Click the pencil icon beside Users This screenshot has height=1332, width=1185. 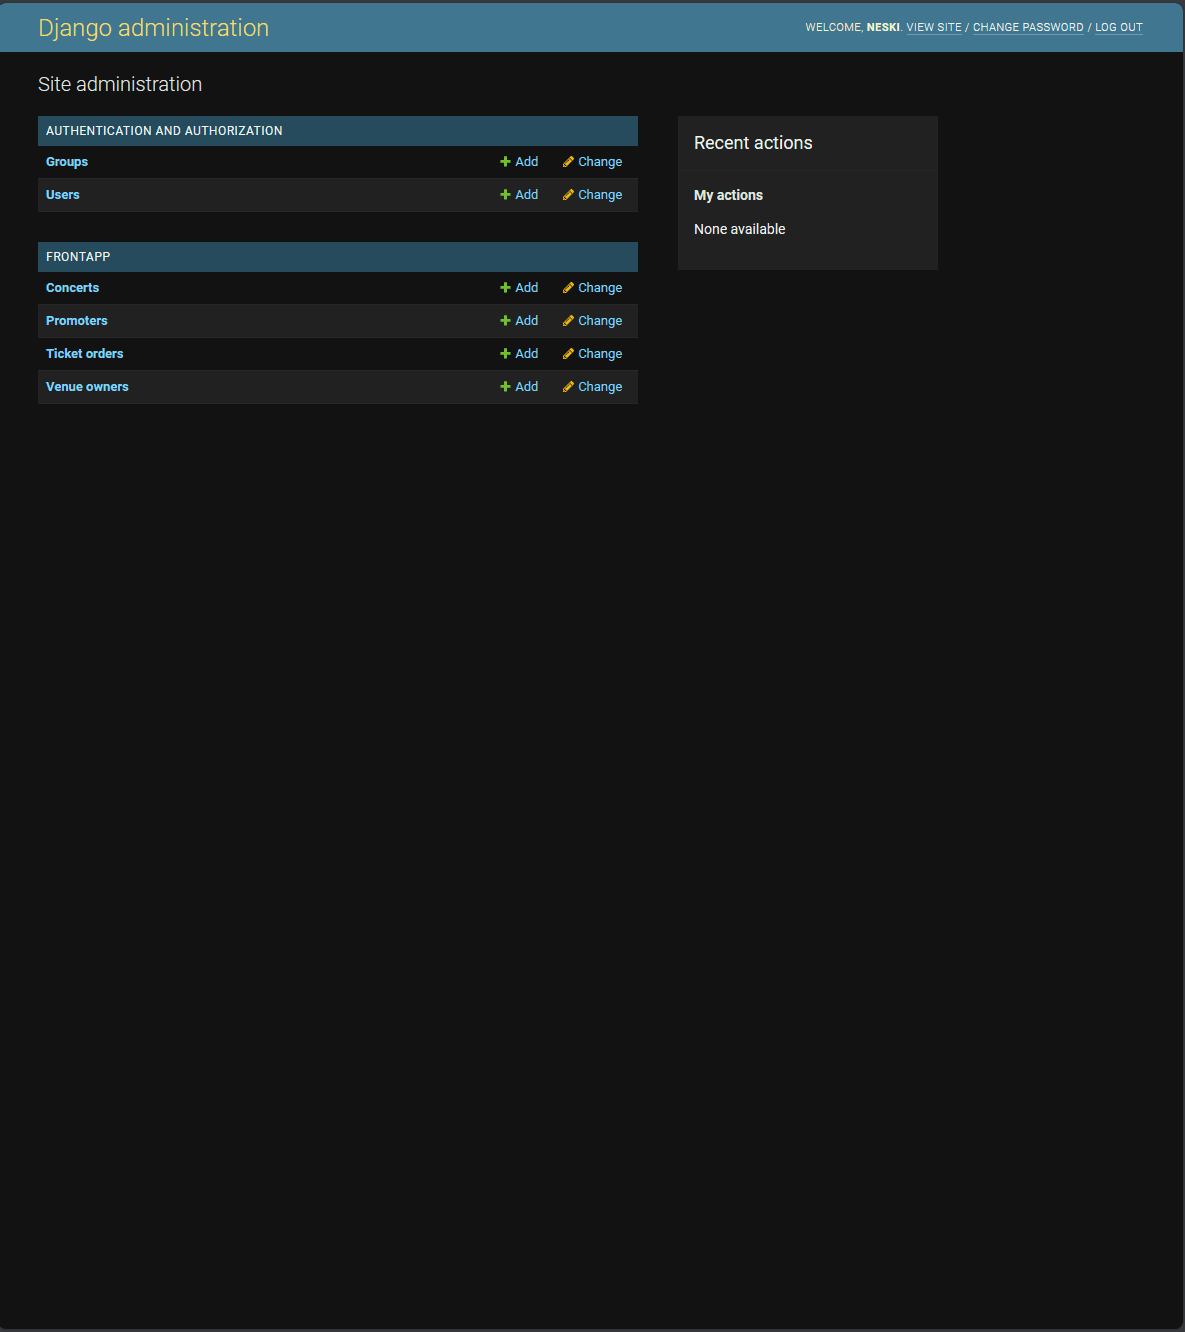567,194
